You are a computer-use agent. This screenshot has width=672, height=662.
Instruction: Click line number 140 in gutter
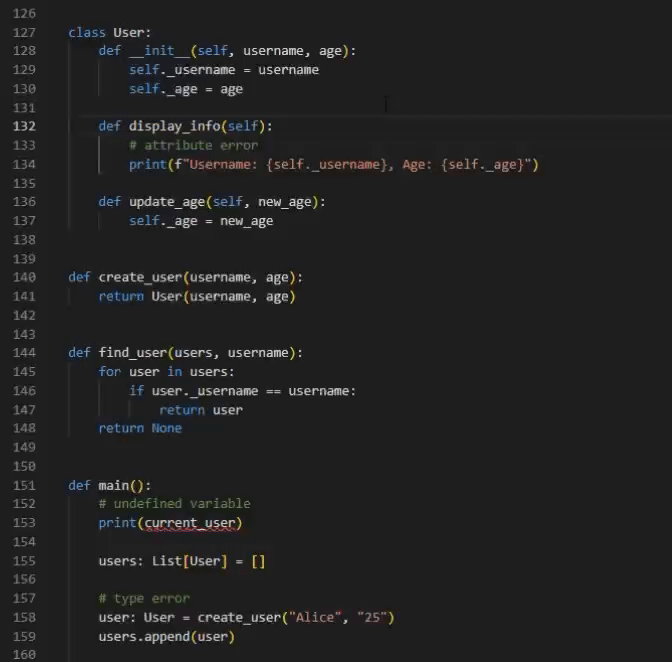coord(24,277)
